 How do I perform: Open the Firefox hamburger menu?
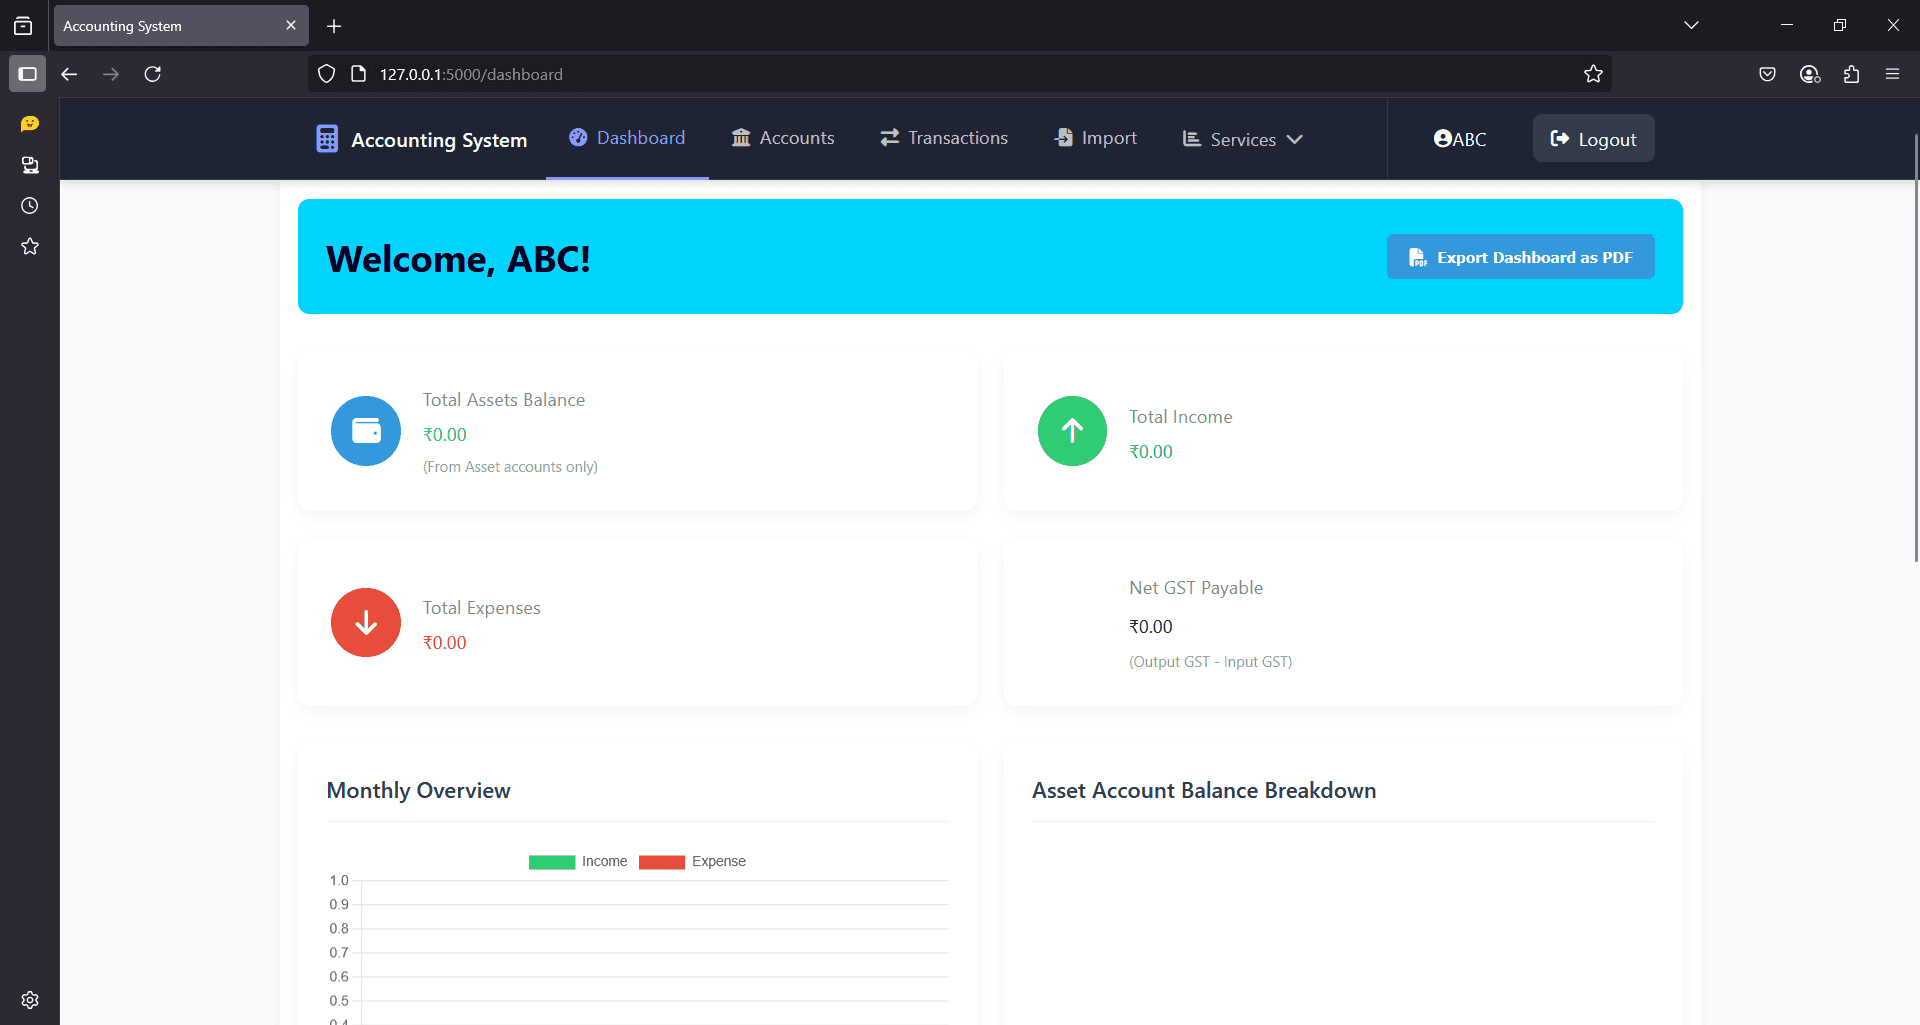coord(1893,73)
